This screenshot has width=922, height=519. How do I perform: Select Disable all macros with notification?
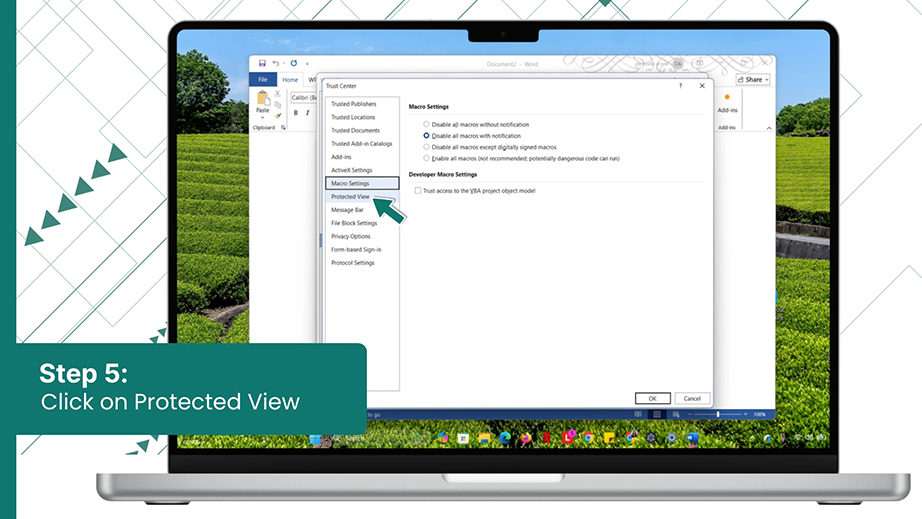[426, 136]
